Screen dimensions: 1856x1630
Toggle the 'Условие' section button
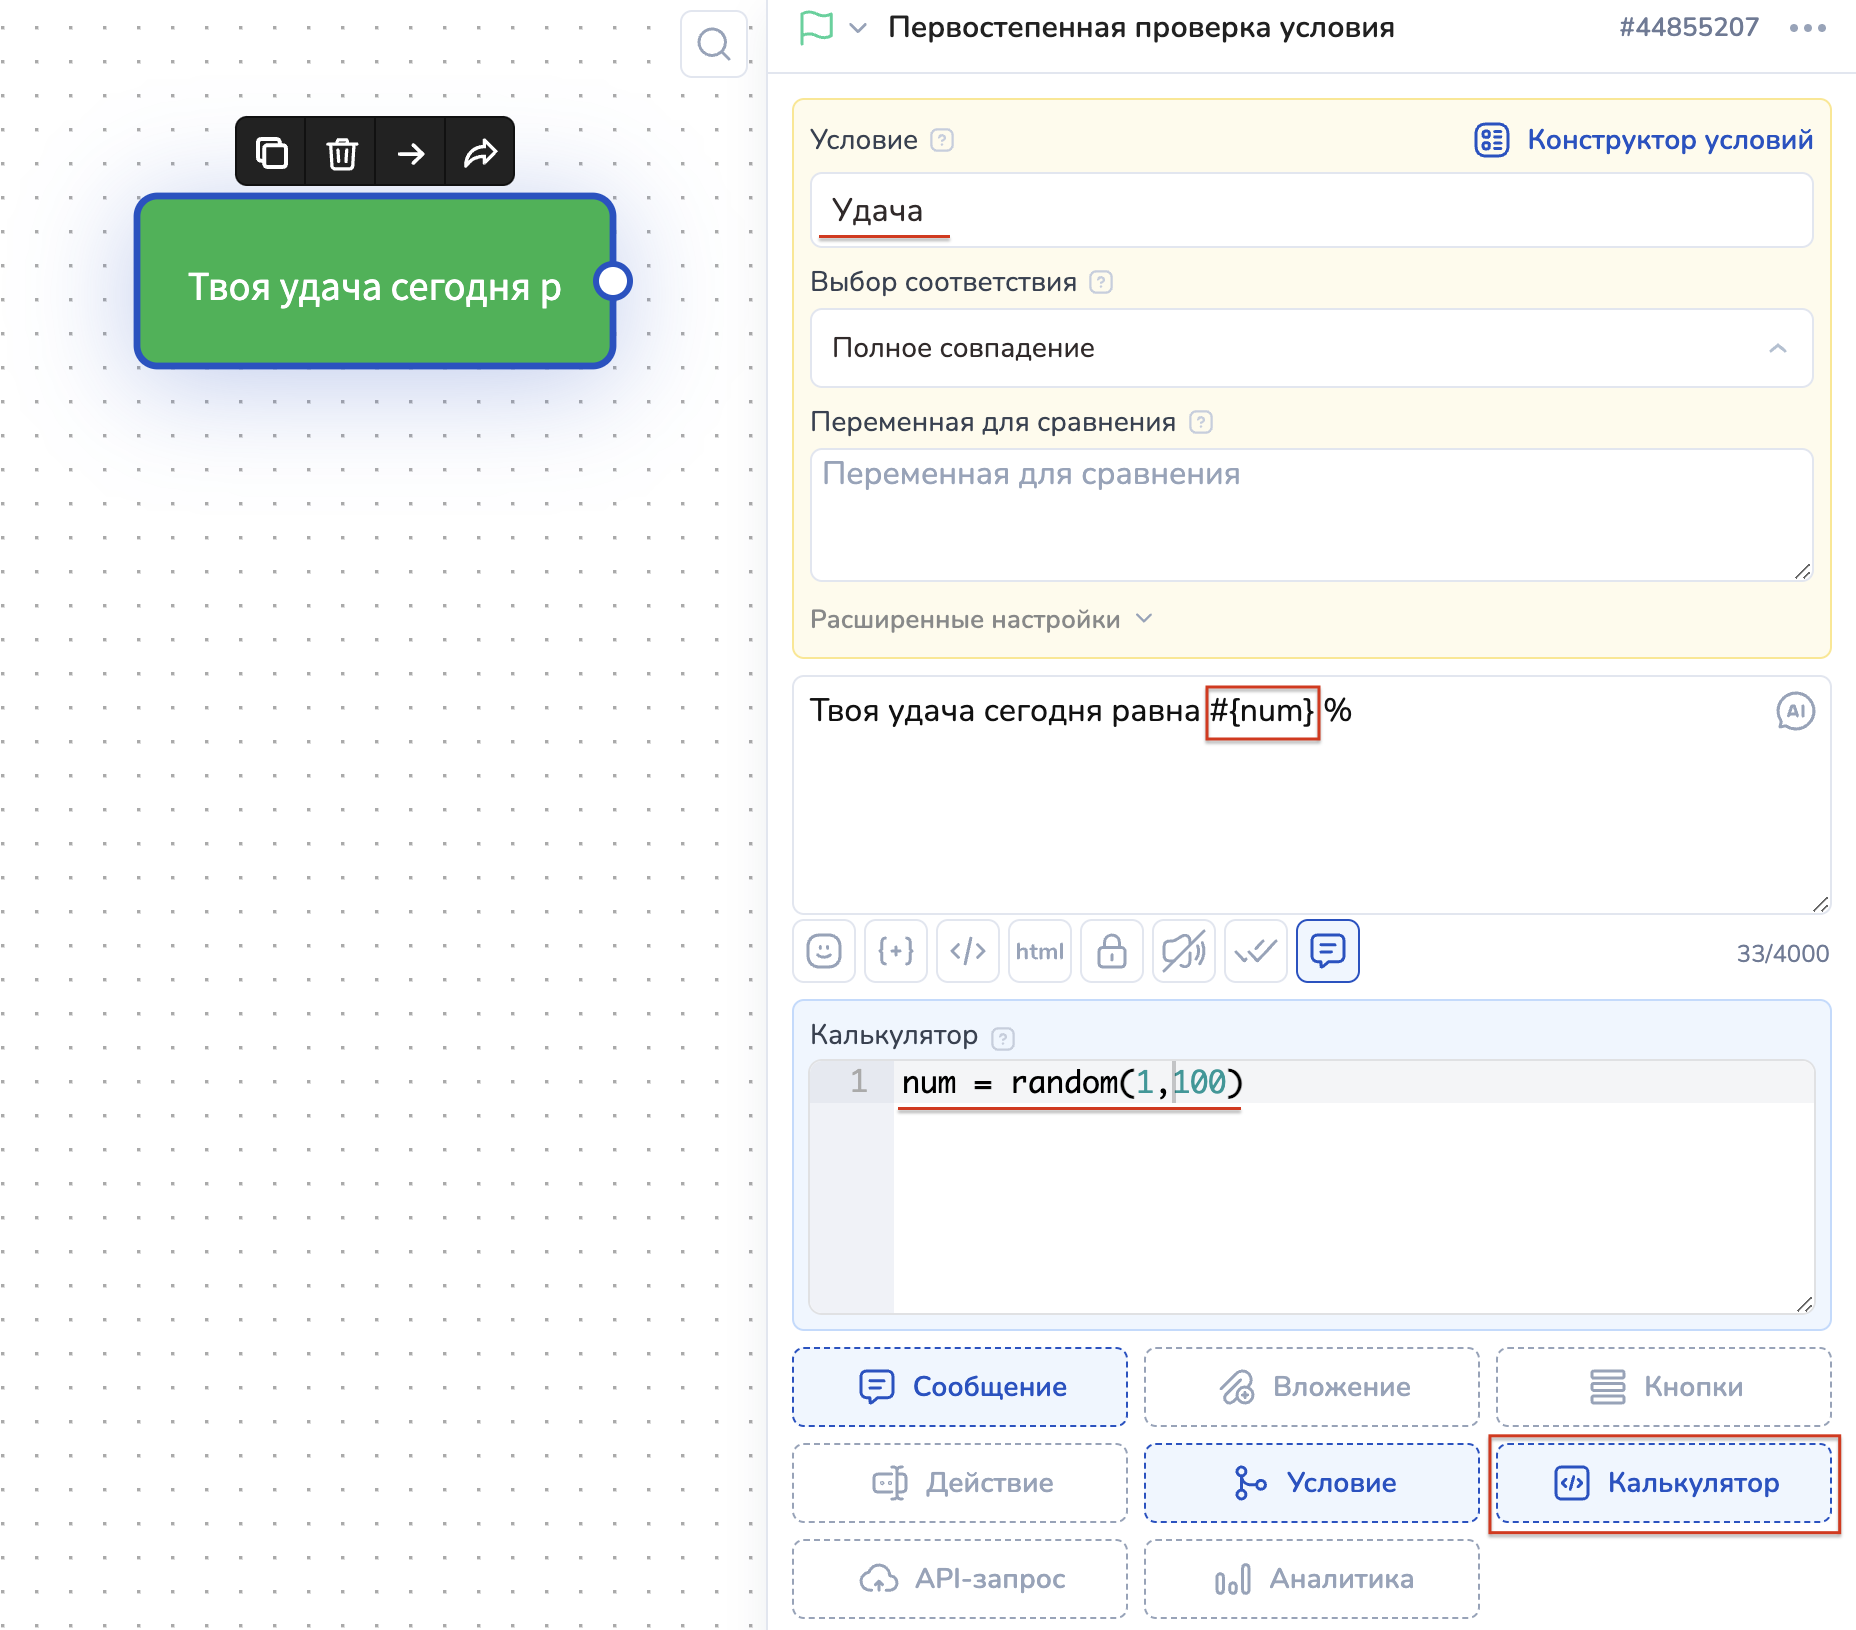(1311, 1483)
